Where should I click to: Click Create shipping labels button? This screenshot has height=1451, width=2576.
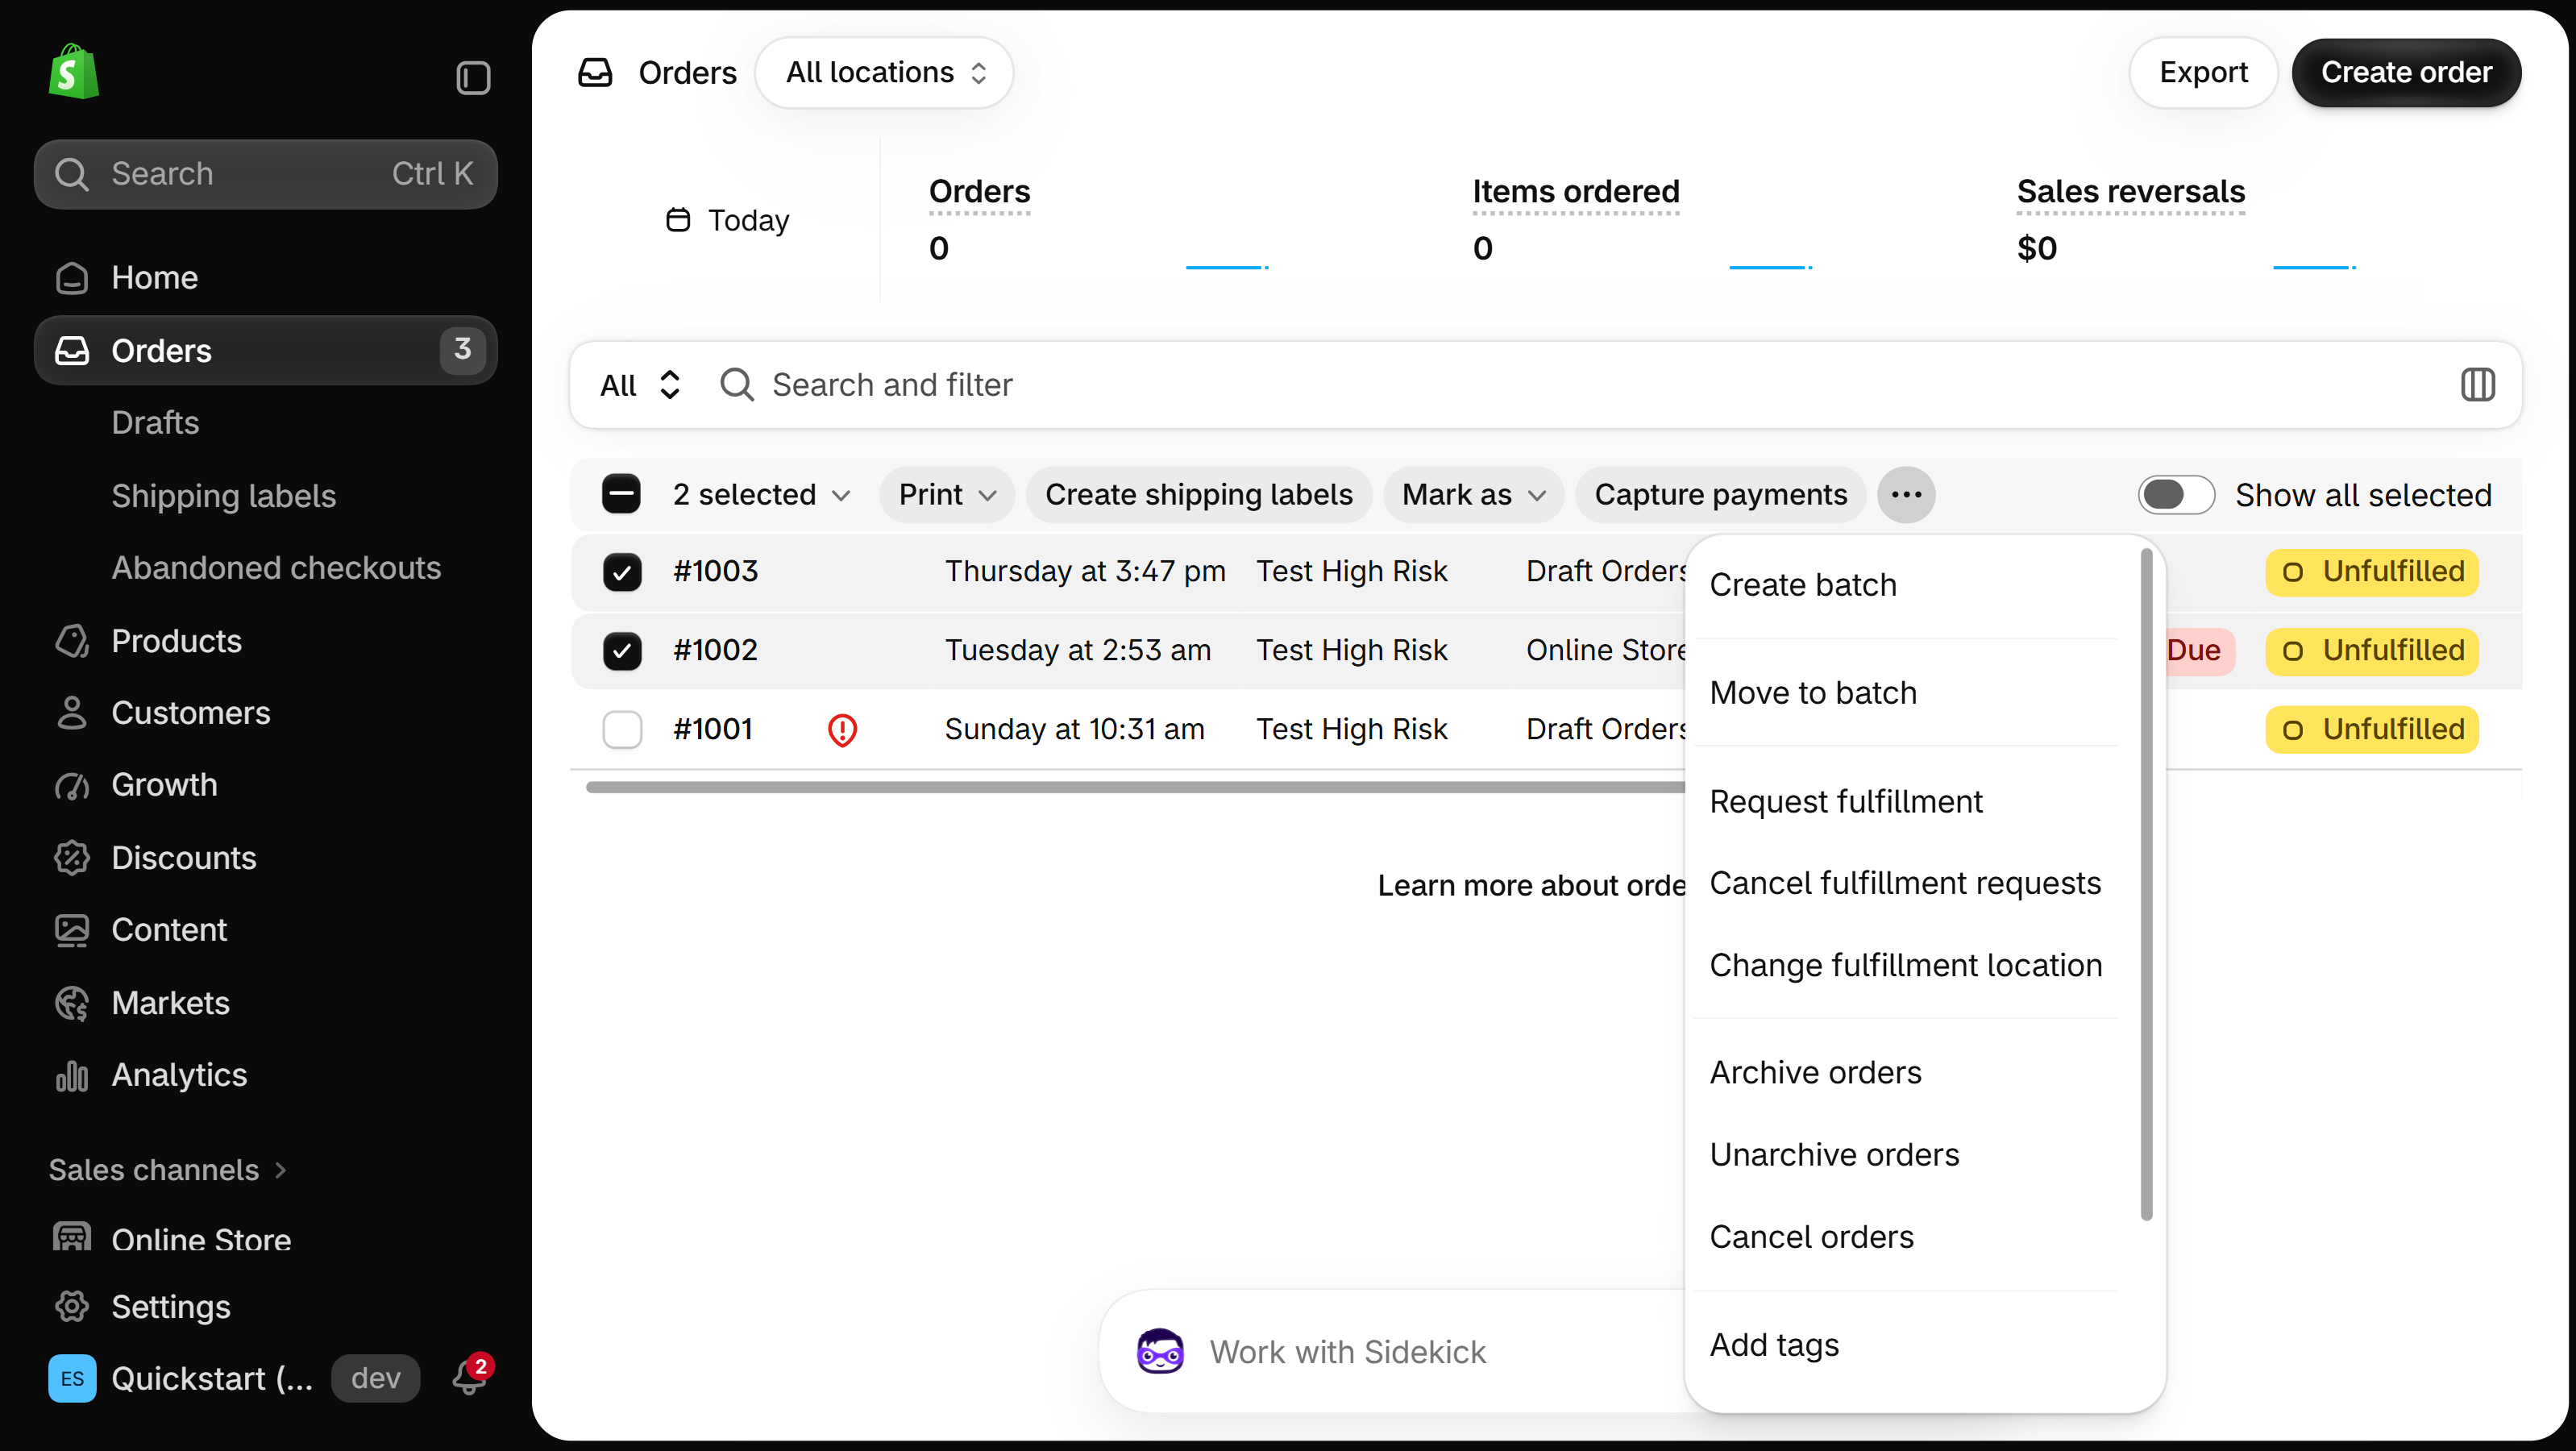point(1198,495)
